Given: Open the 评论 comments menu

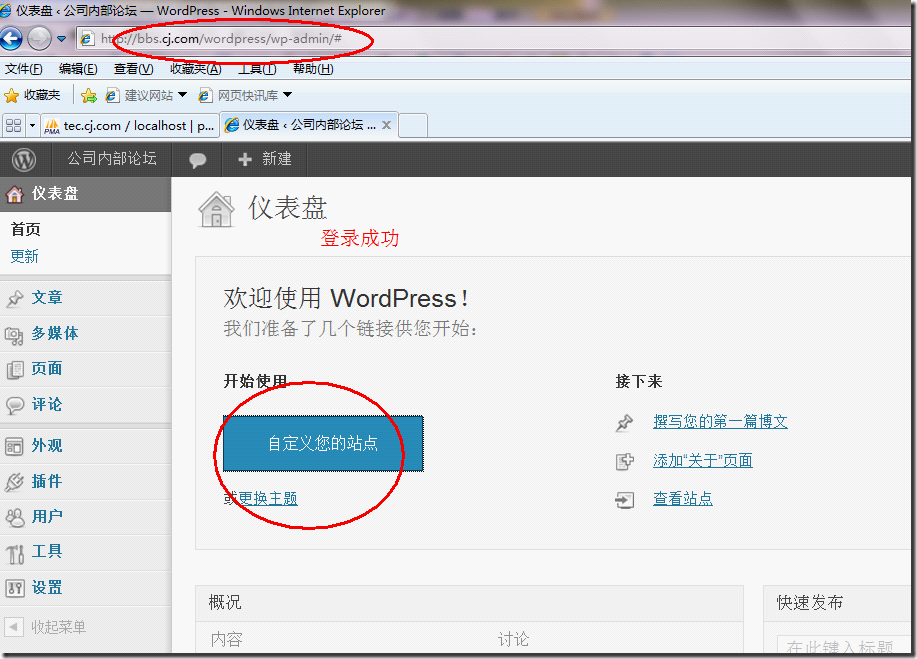Looking at the screenshot, I should 47,405.
